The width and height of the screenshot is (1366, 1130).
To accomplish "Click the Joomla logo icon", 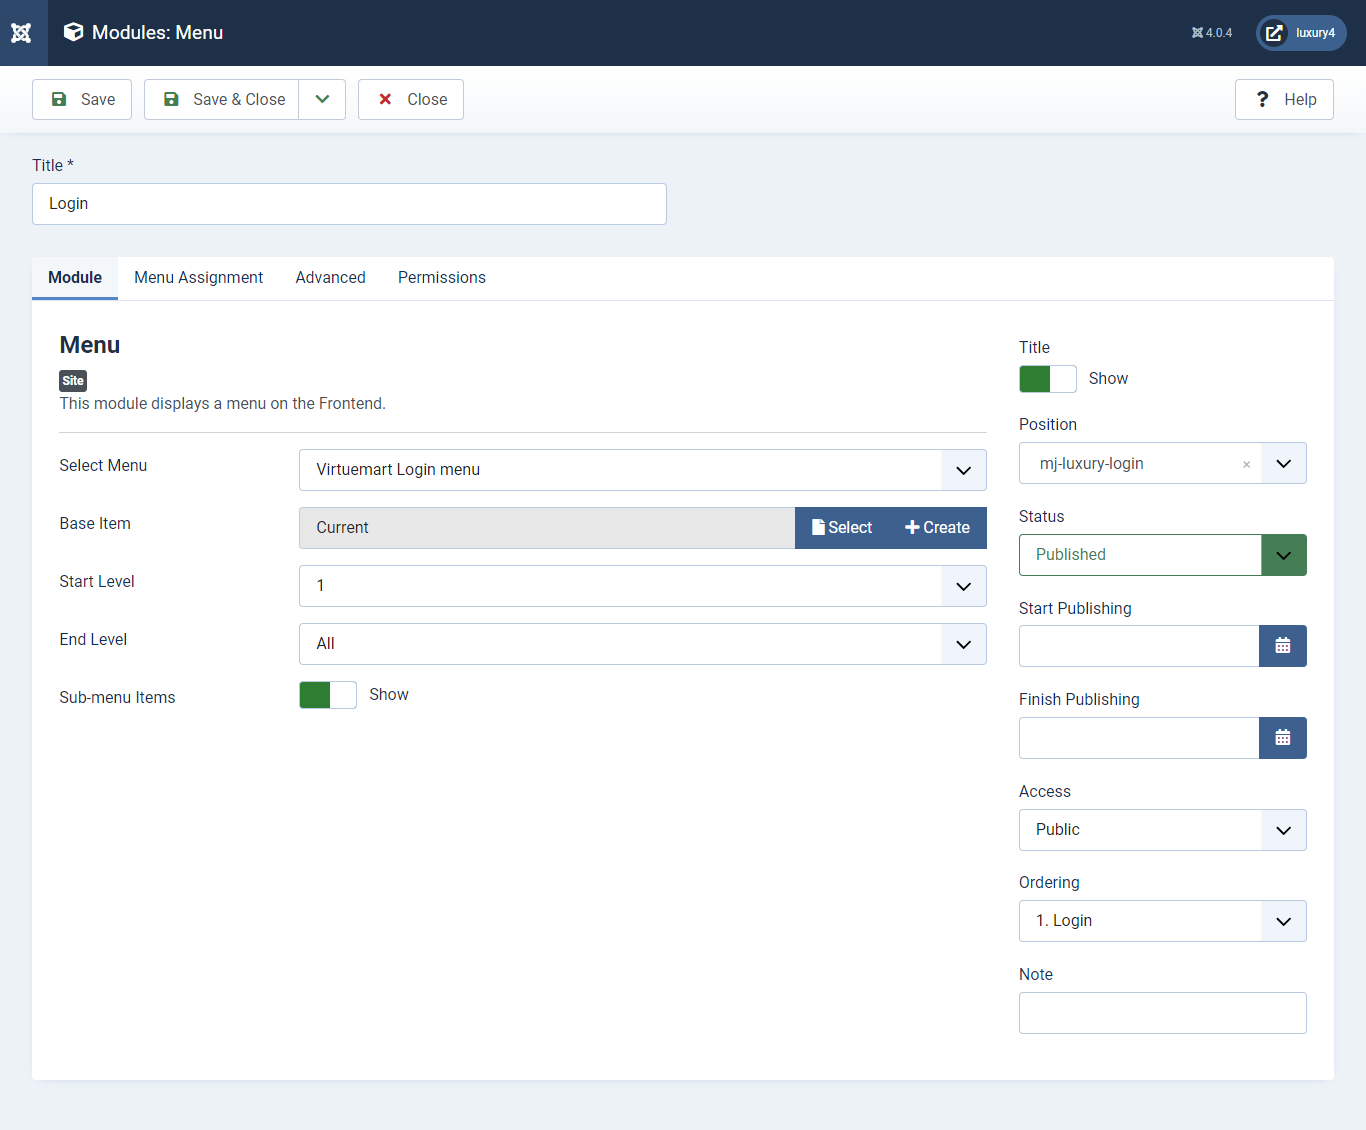I will 22,33.
